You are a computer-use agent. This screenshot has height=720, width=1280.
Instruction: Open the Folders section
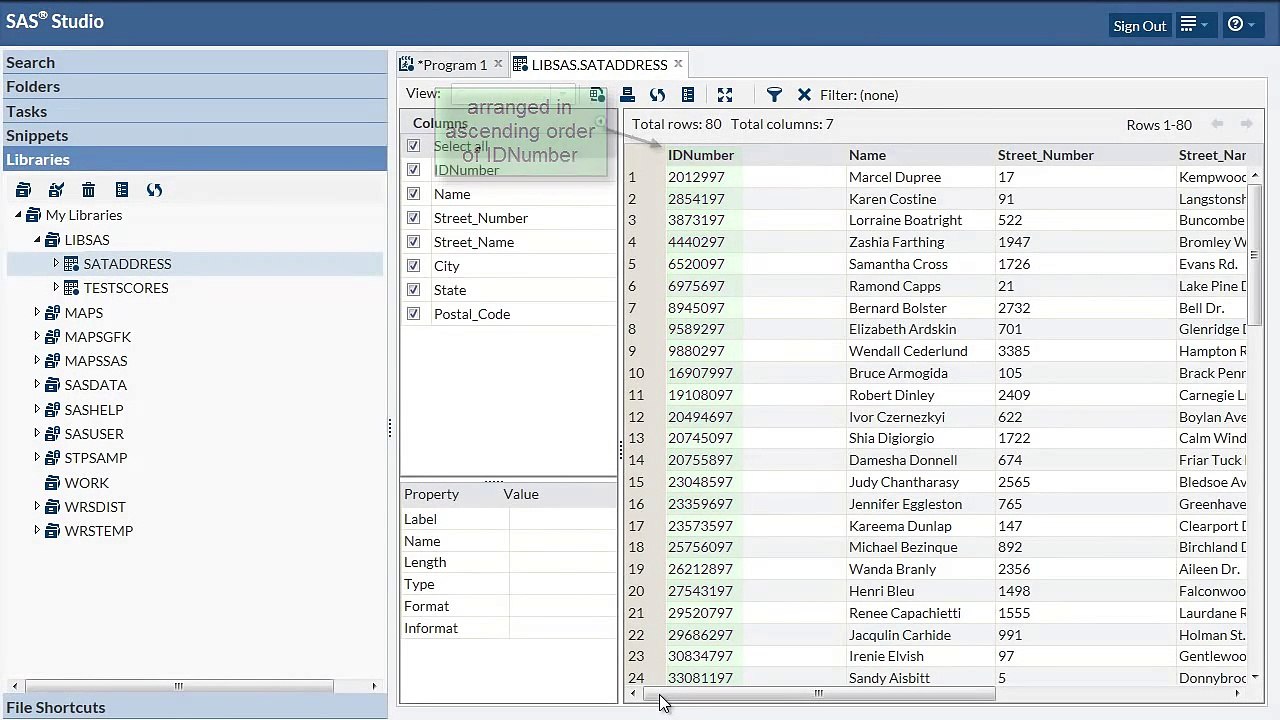point(193,86)
